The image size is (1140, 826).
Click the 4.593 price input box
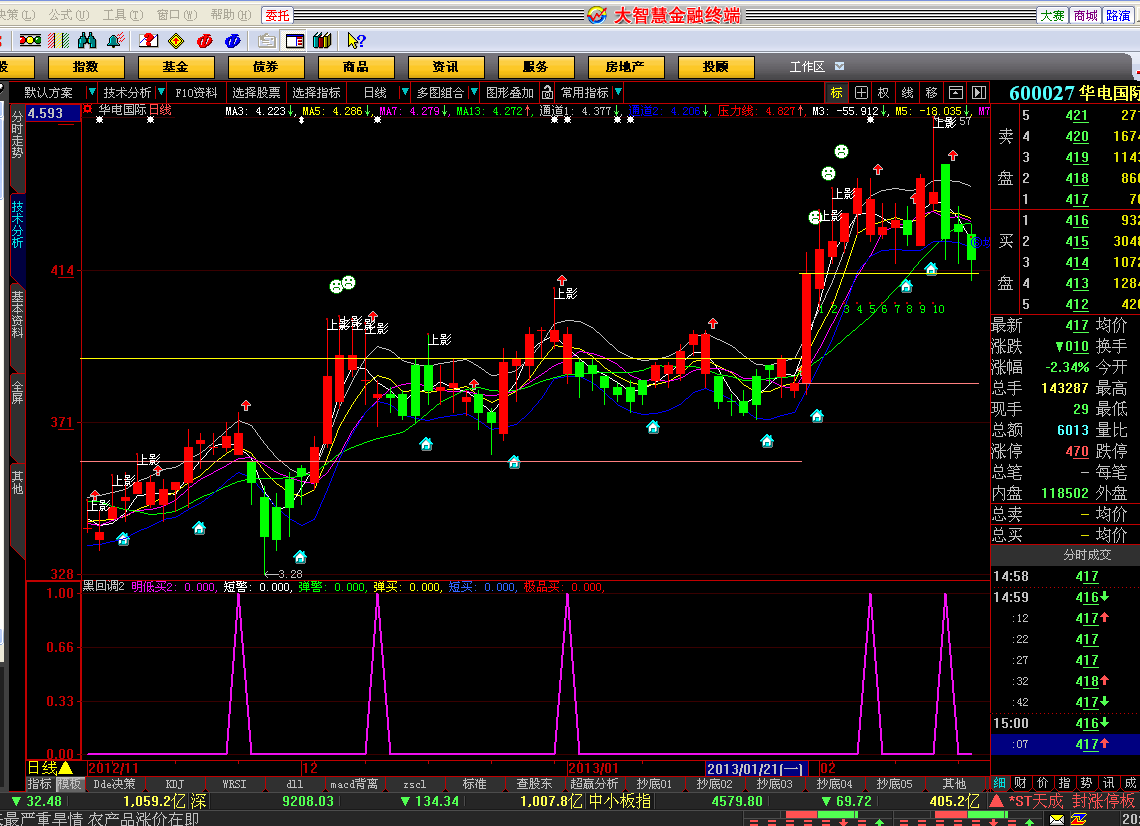[x=52, y=113]
